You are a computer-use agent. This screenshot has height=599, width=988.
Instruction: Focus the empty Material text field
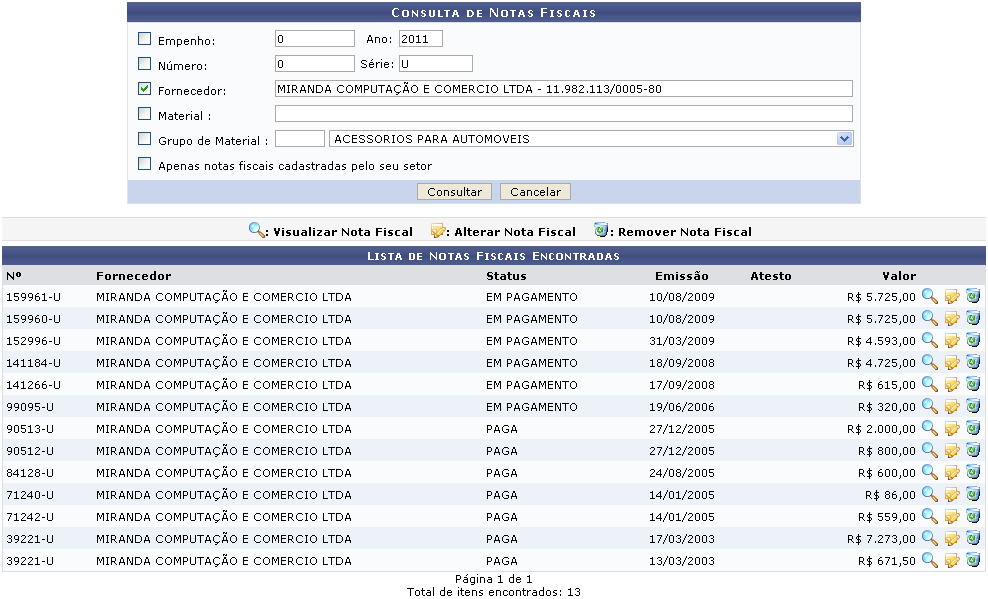pyautogui.click(x=563, y=113)
